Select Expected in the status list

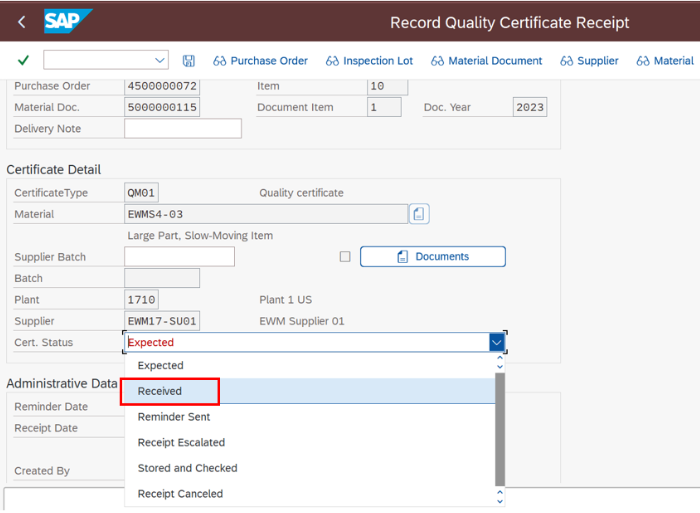tap(310, 365)
